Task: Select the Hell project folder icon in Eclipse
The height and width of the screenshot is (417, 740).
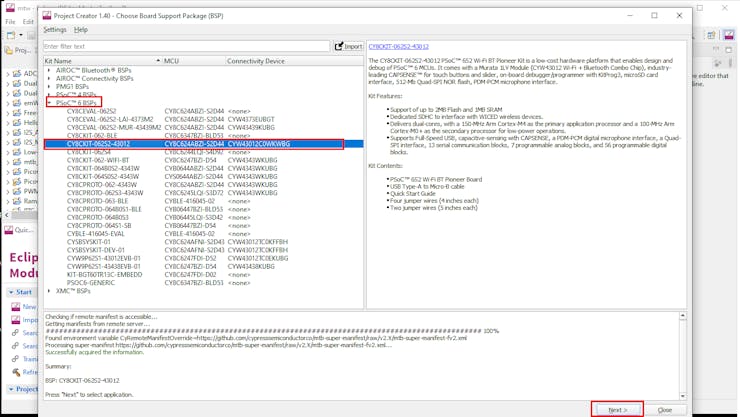Action: pyautogui.click(x=17, y=123)
